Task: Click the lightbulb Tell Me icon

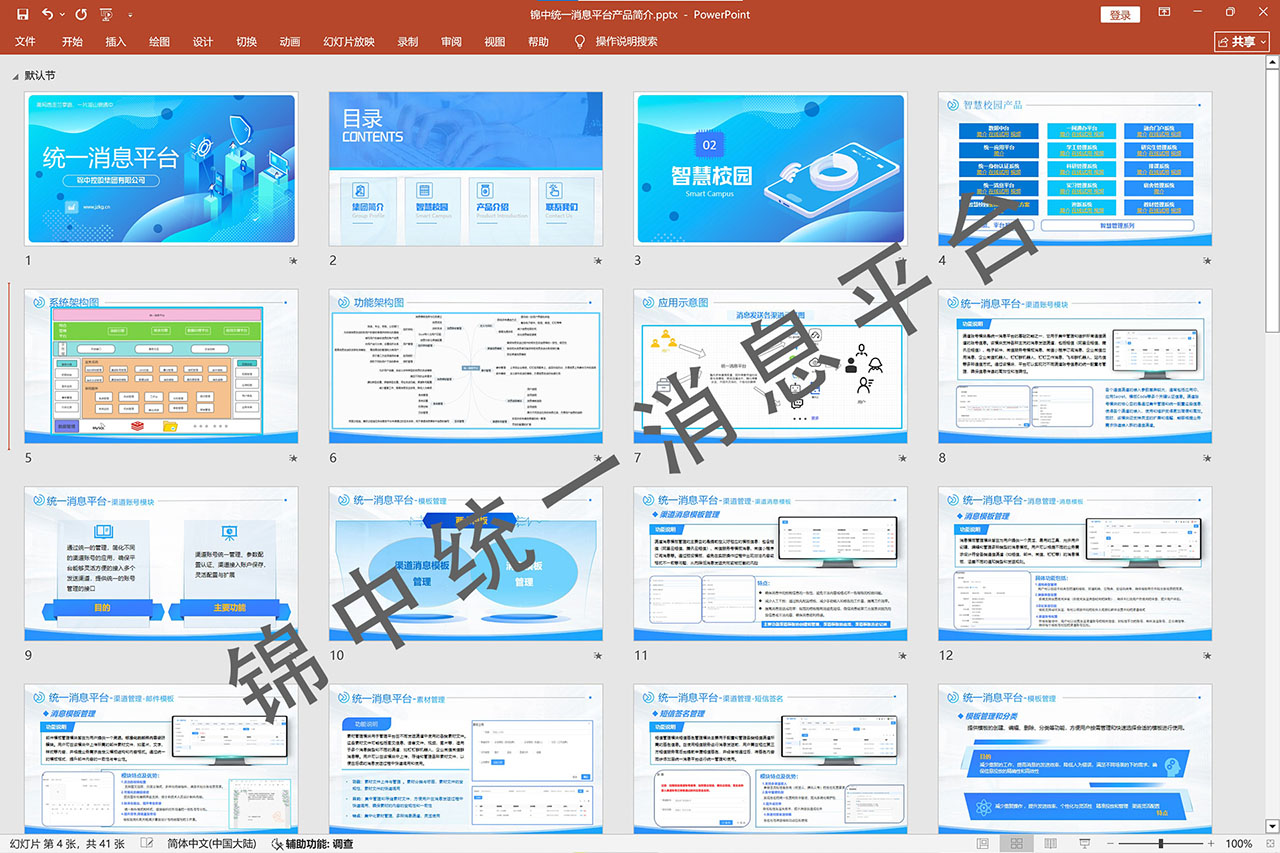Action: point(579,42)
